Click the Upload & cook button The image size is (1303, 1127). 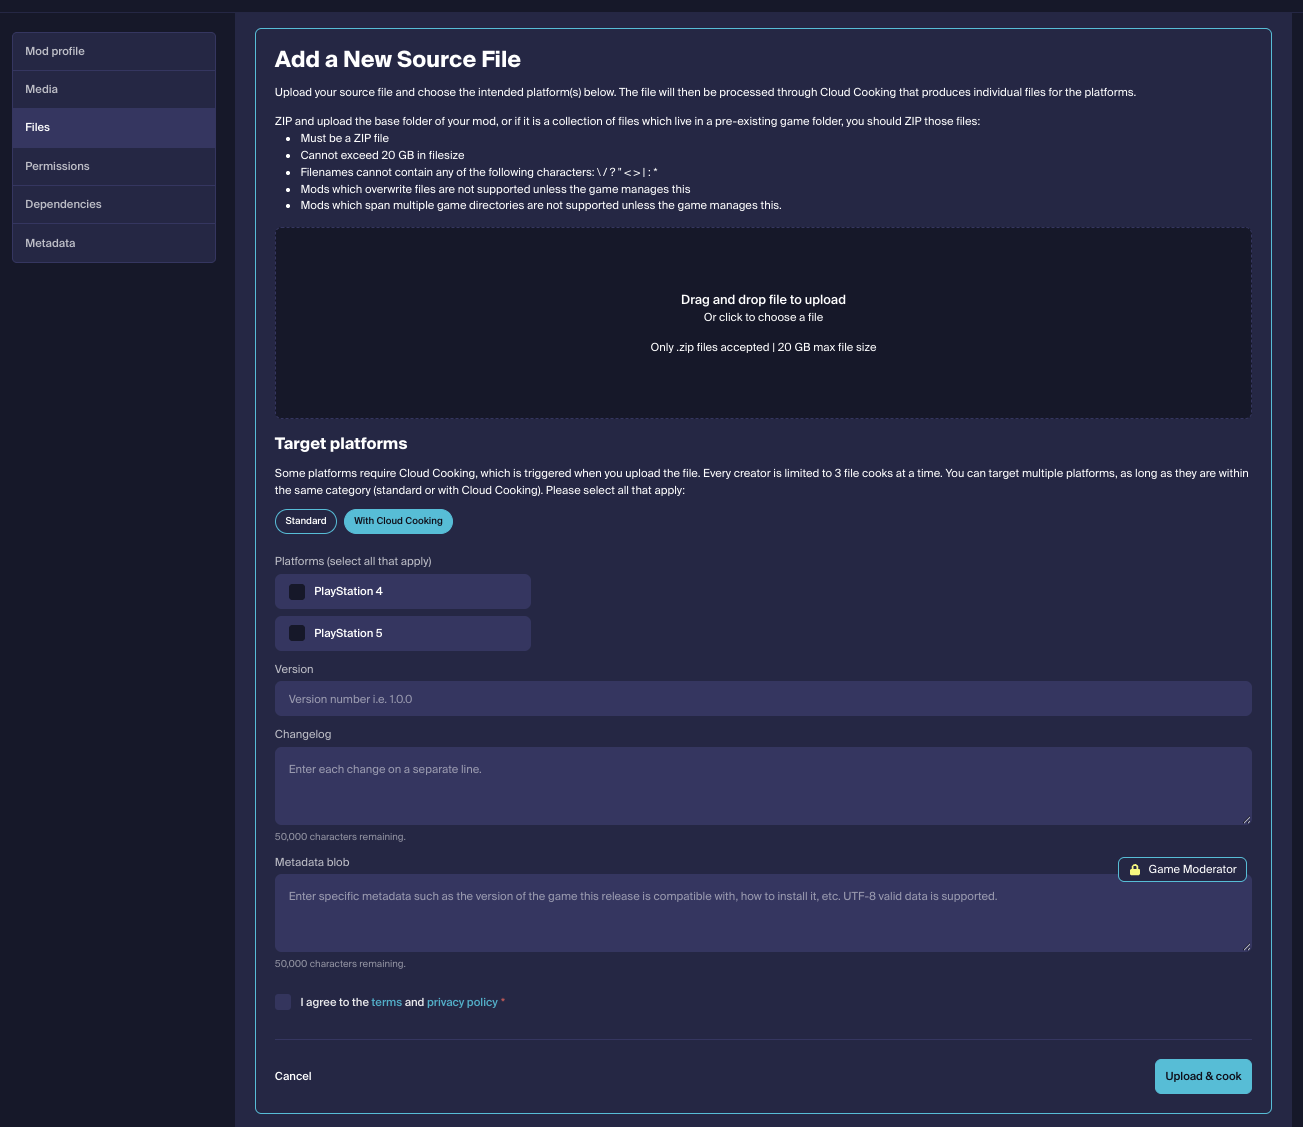(1203, 1076)
